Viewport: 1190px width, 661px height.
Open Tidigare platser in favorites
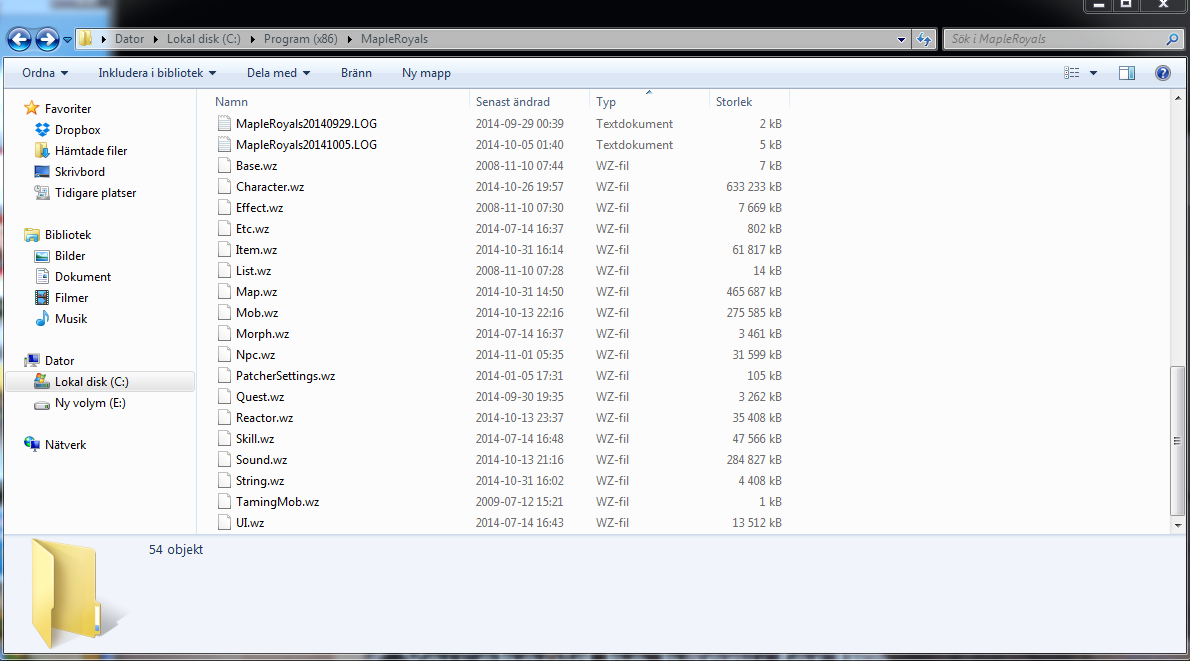tap(96, 193)
